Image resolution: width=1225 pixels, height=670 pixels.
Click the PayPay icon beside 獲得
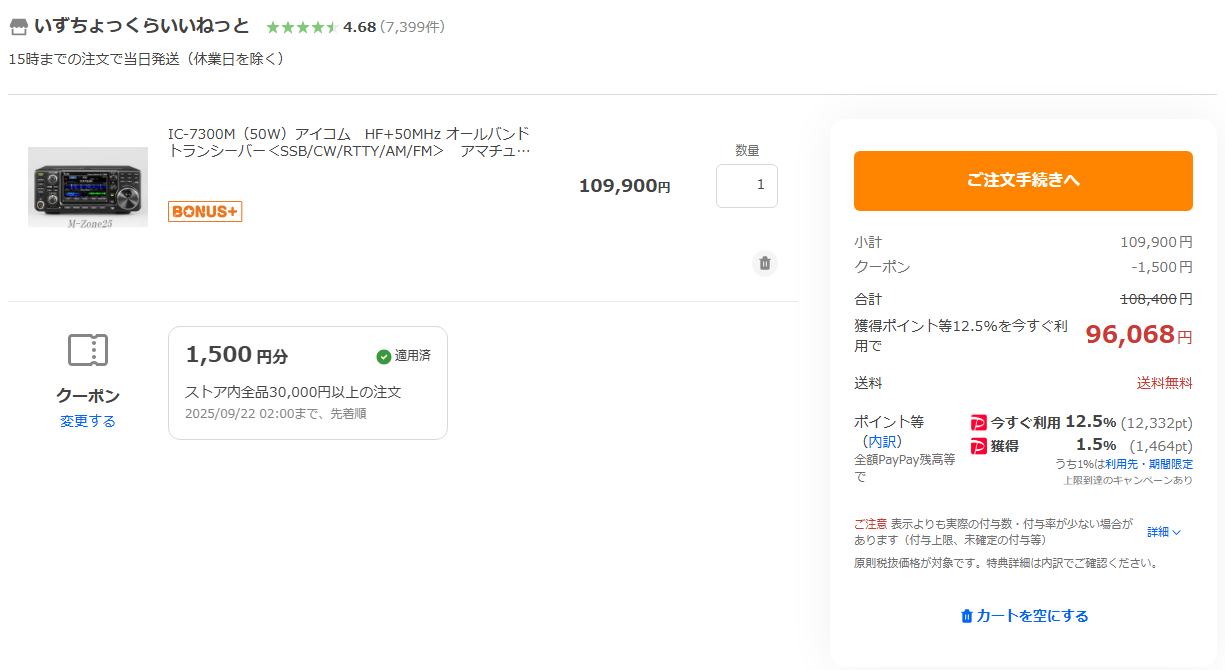979,446
